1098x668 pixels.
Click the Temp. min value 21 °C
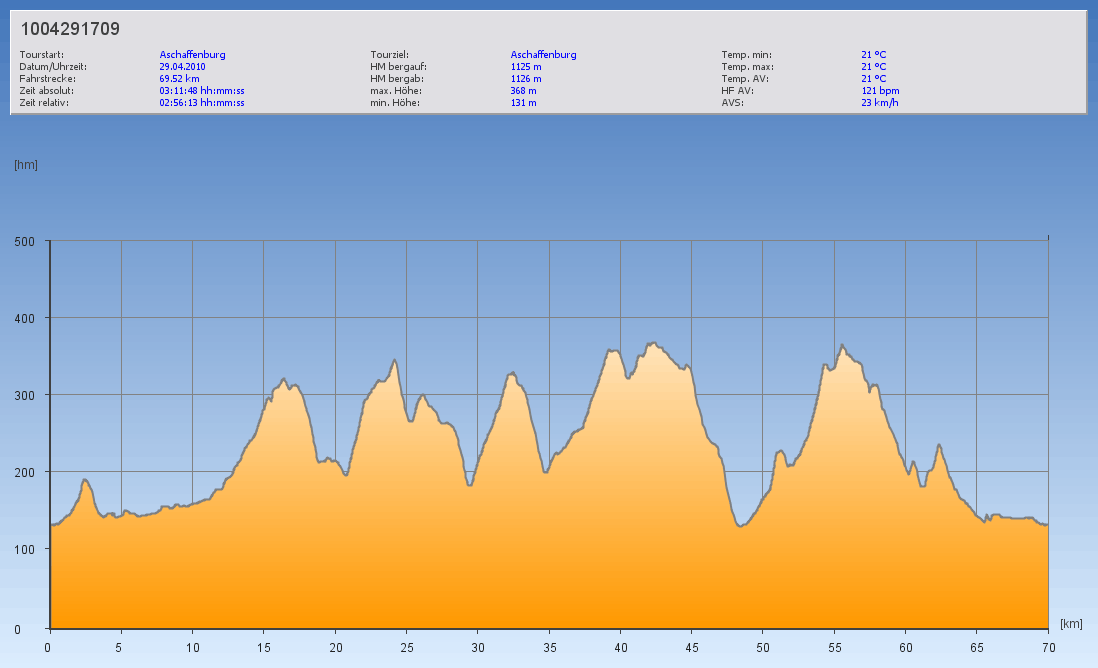(x=873, y=55)
